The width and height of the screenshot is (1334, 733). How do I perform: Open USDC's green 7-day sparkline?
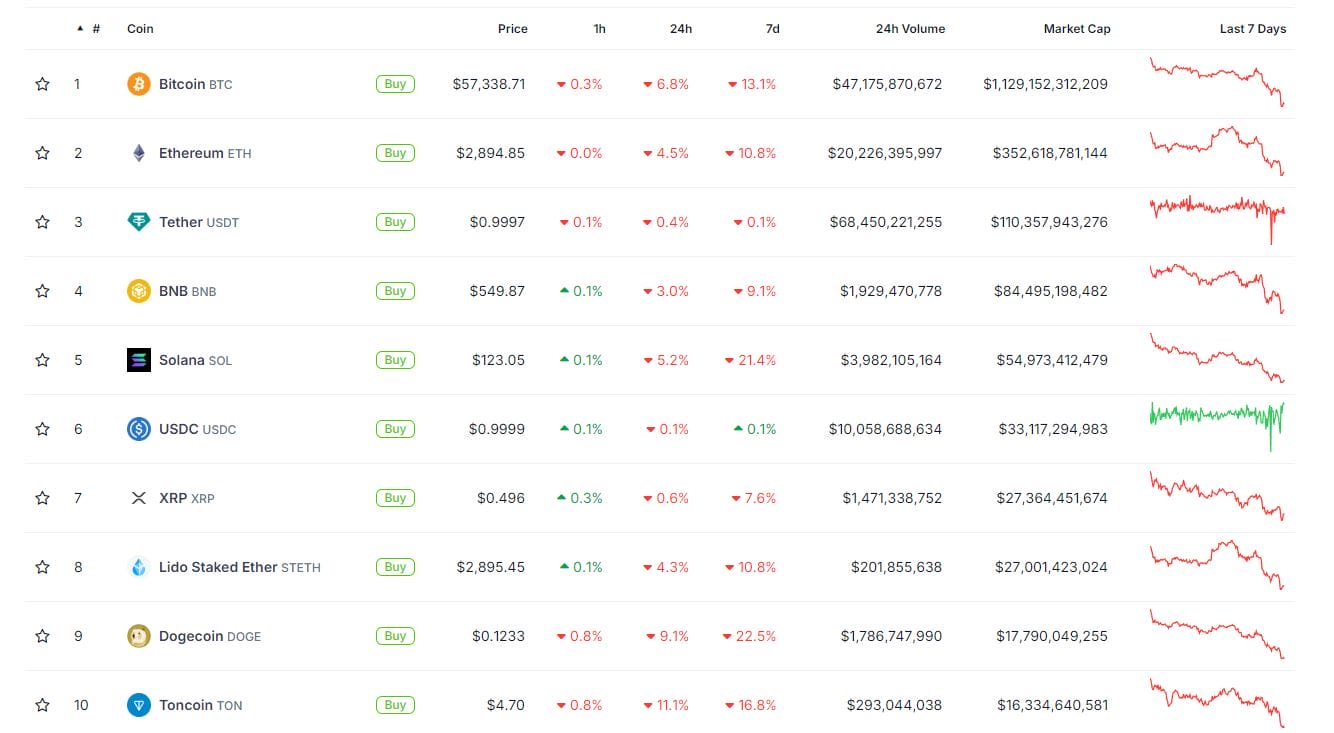(x=1218, y=425)
